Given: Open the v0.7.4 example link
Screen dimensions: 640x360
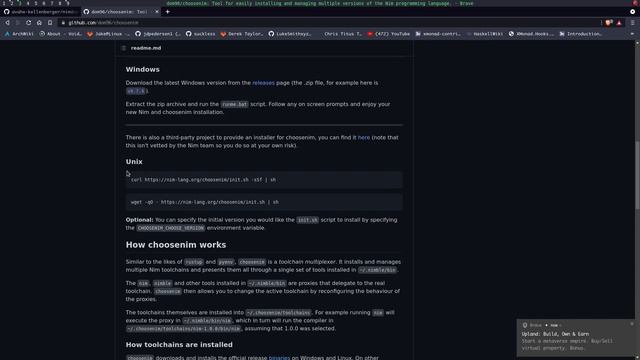Looking at the screenshot, I should (x=136, y=91).
